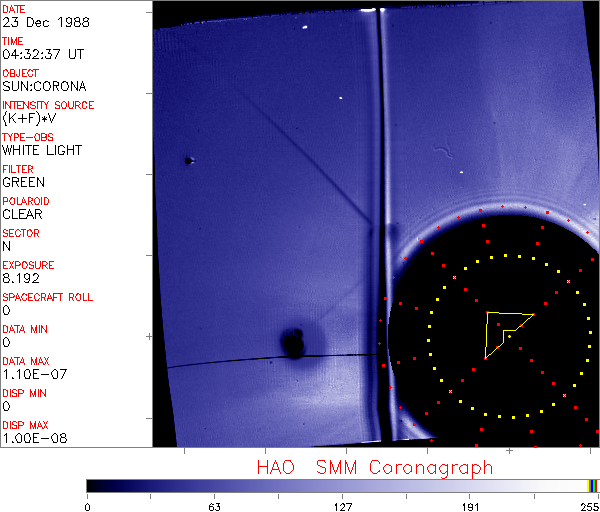Select the (K+F)*V intensity value

point(29,119)
